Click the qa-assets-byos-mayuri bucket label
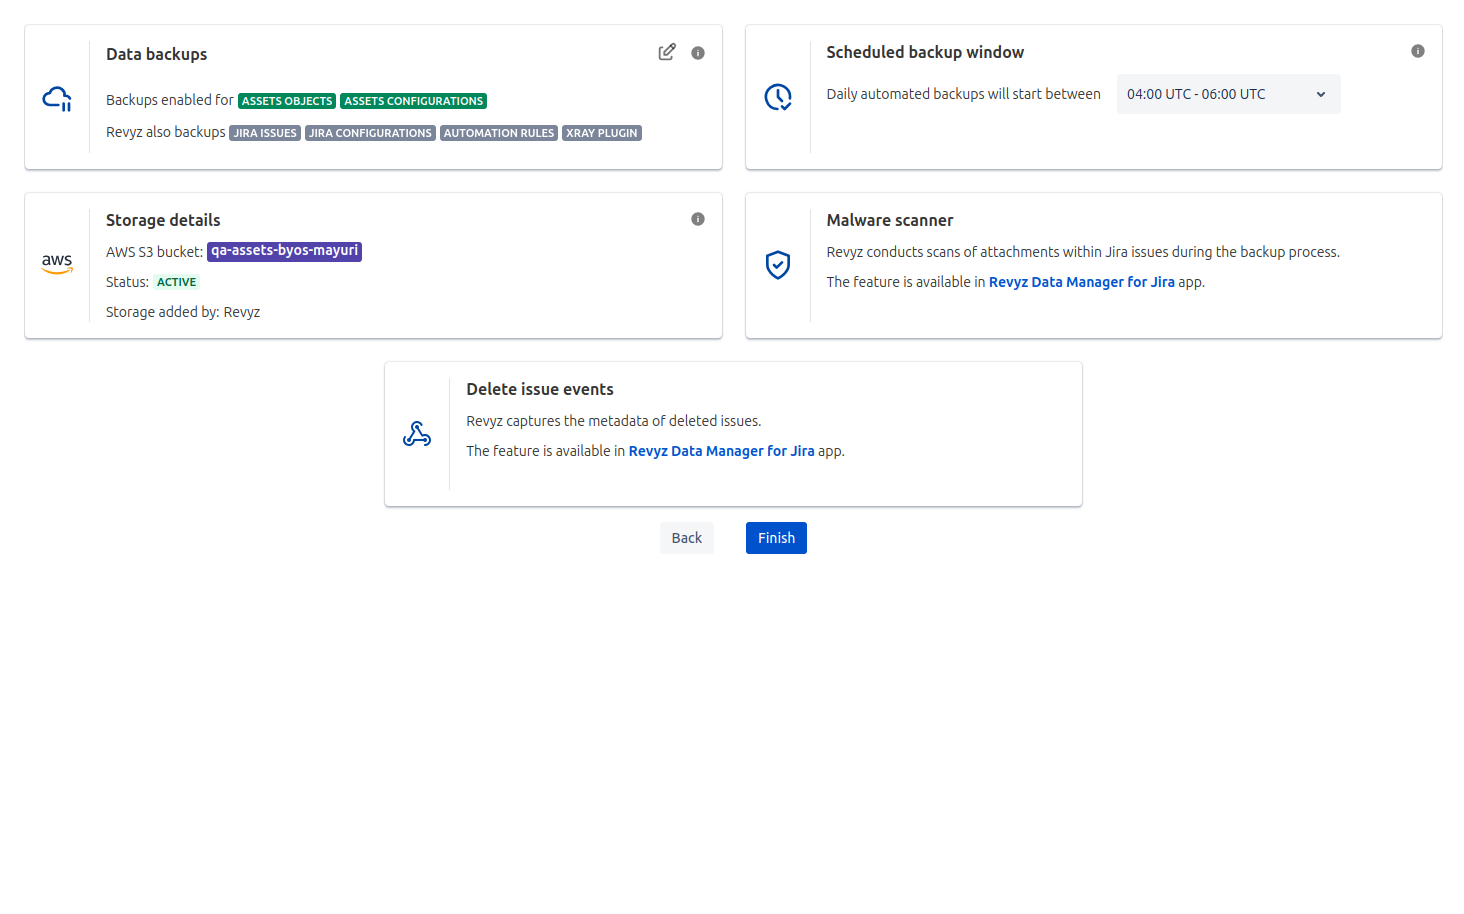Screen dimensions: 1464x914 click(284, 251)
